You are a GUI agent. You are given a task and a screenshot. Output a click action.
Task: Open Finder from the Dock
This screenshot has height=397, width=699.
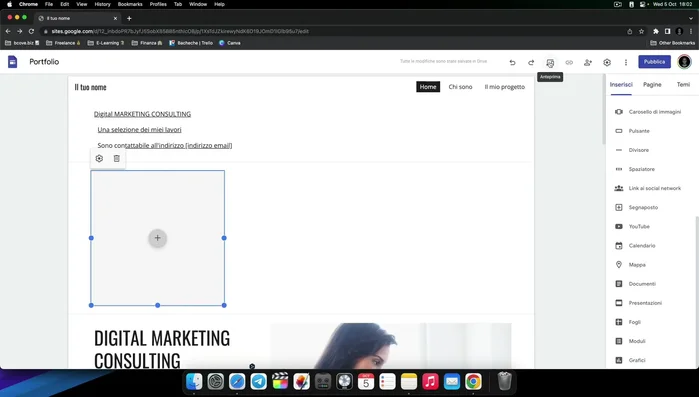194,381
